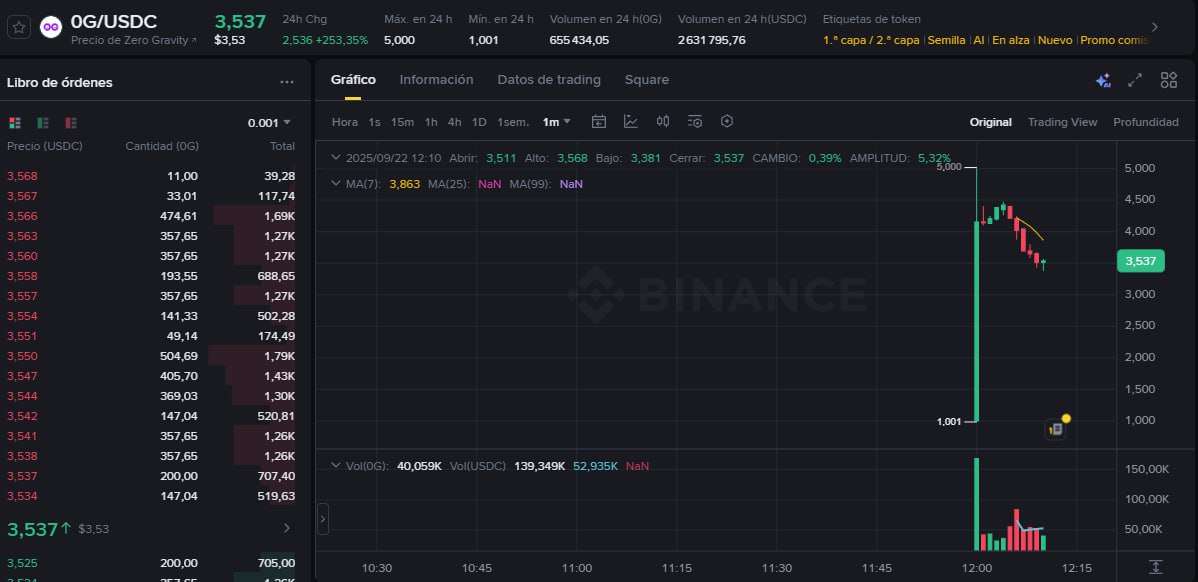Open chart display list settings icon
1198x582 pixels.
pos(695,121)
